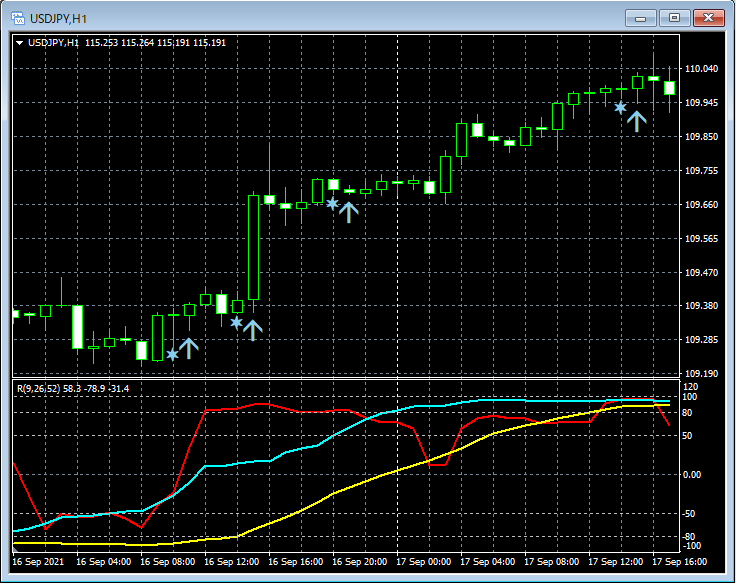737x583 pixels.
Task: Click the up-arrow signal near 16 Sep 08:00 candle
Action: point(188,348)
